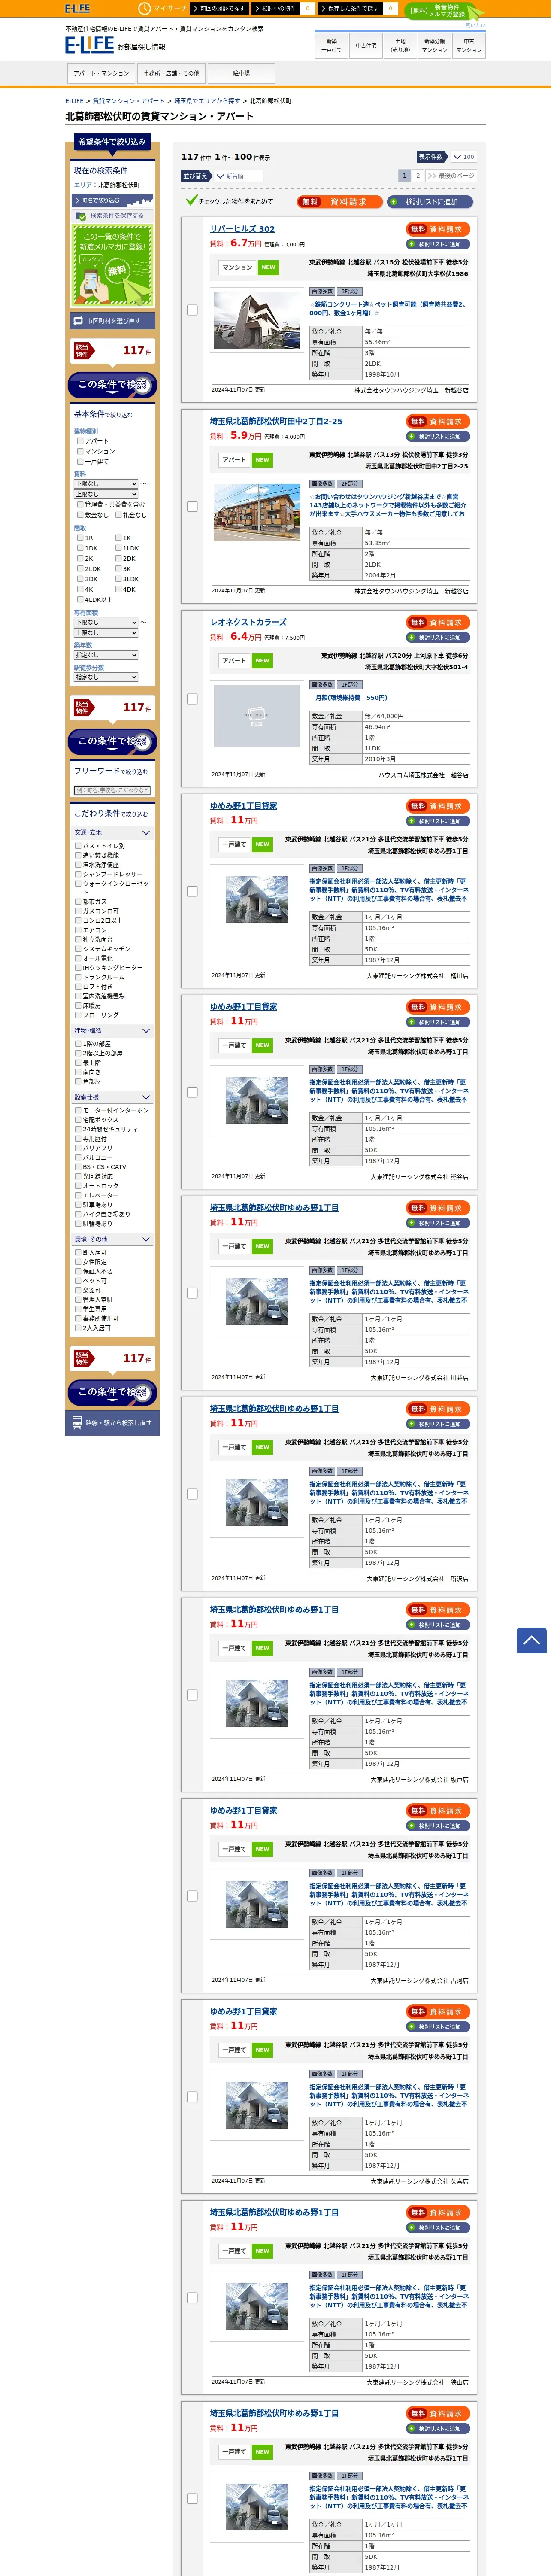Open the 専有面積 upper limit dropdown
551x2576 pixels.
pos(106,633)
